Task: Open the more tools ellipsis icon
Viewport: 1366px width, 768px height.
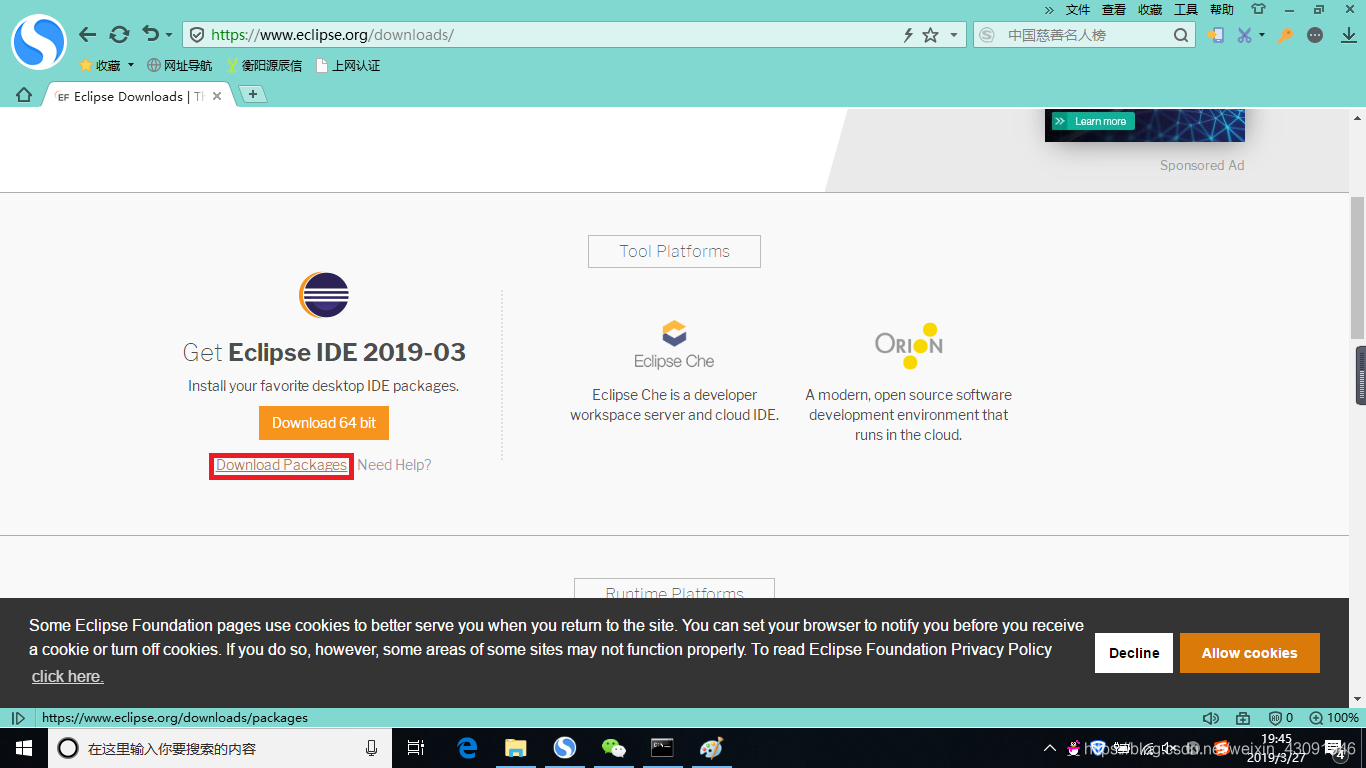Action: [1315, 35]
